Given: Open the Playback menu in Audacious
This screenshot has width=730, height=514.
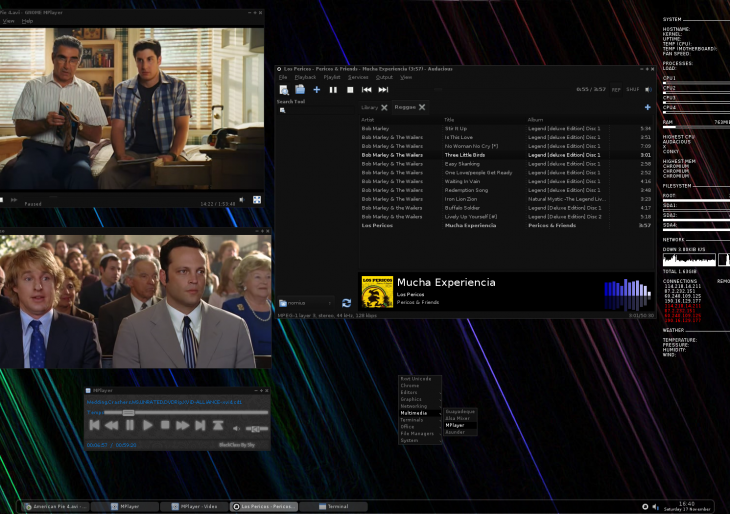Looking at the screenshot, I should pyautogui.click(x=305, y=77).
